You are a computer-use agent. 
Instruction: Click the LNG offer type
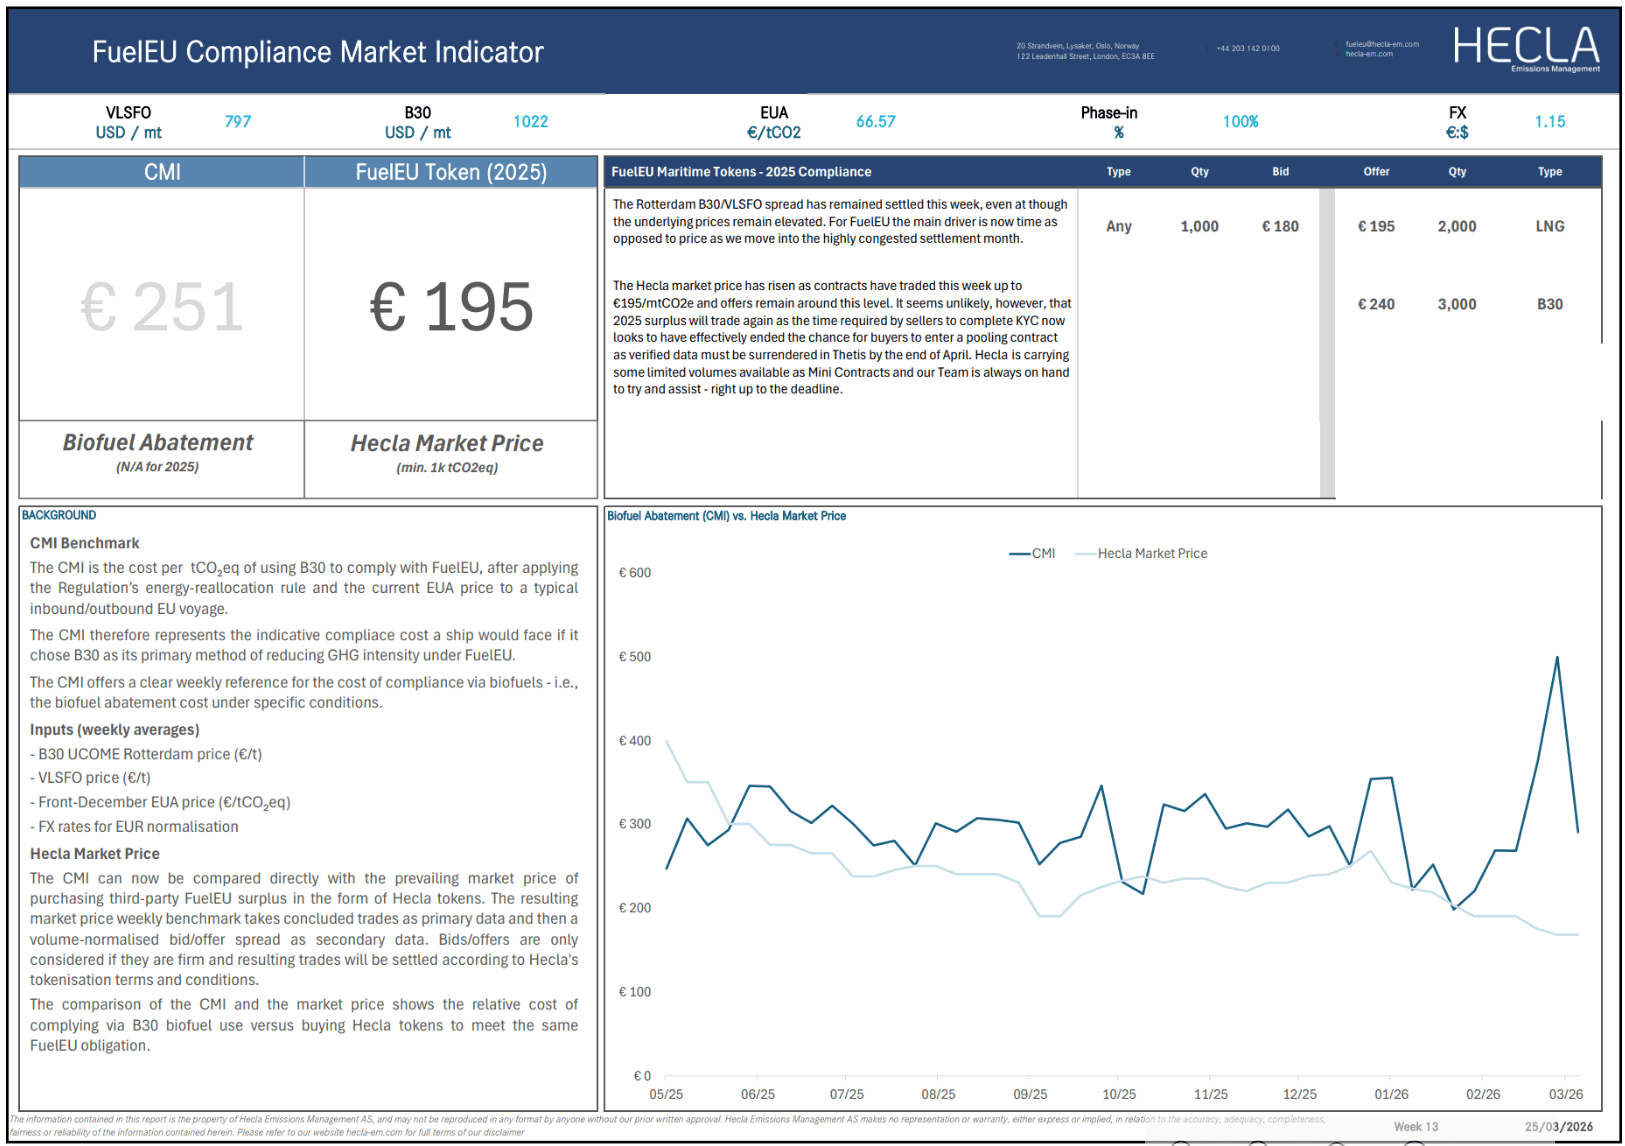[x=1550, y=227]
